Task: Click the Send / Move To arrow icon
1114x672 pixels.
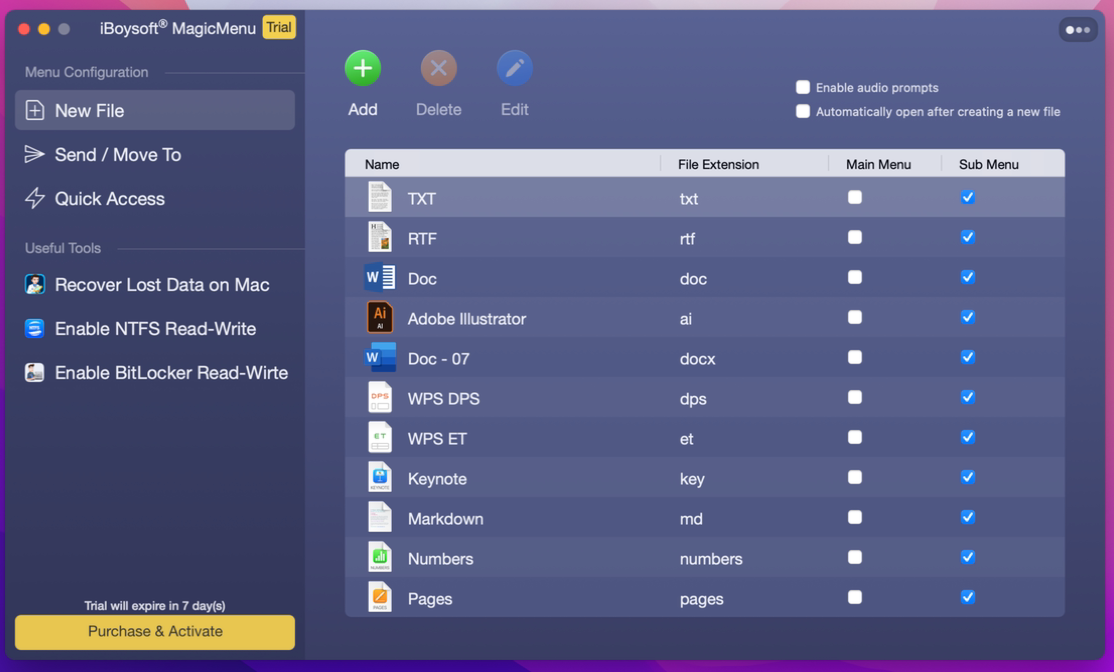Action: (34, 154)
